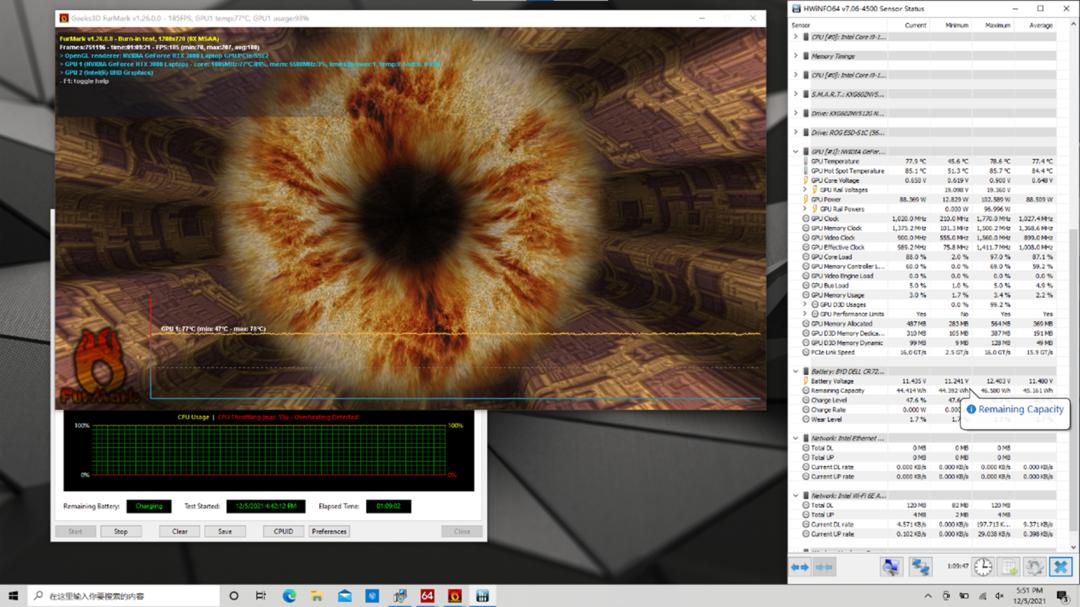Click the HWiNFO logging sheet icon
This screenshot has width=1080, height=607.
1009,567
